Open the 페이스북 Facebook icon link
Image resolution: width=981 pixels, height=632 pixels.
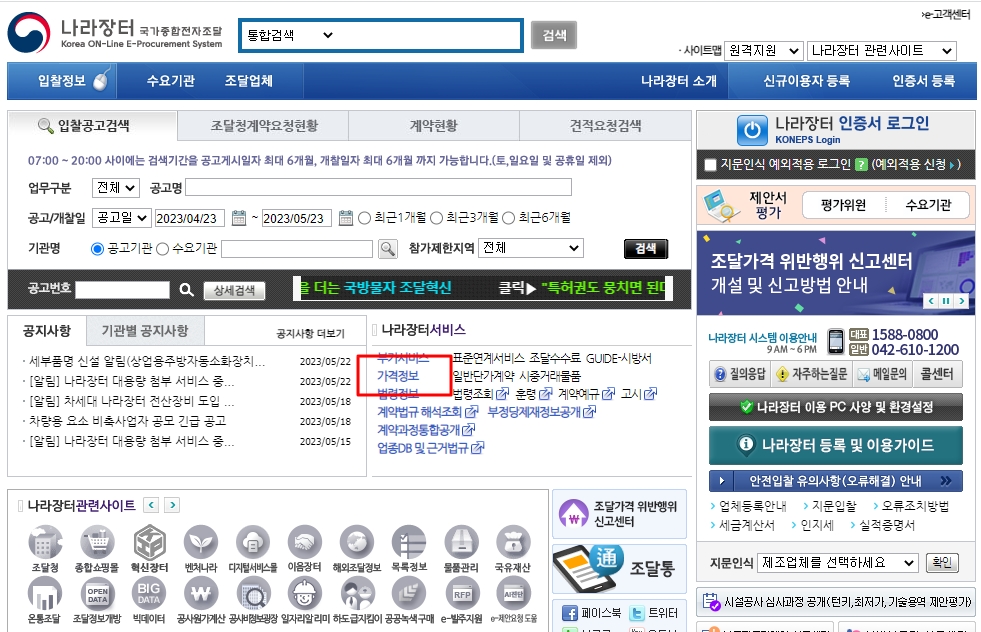571,613
